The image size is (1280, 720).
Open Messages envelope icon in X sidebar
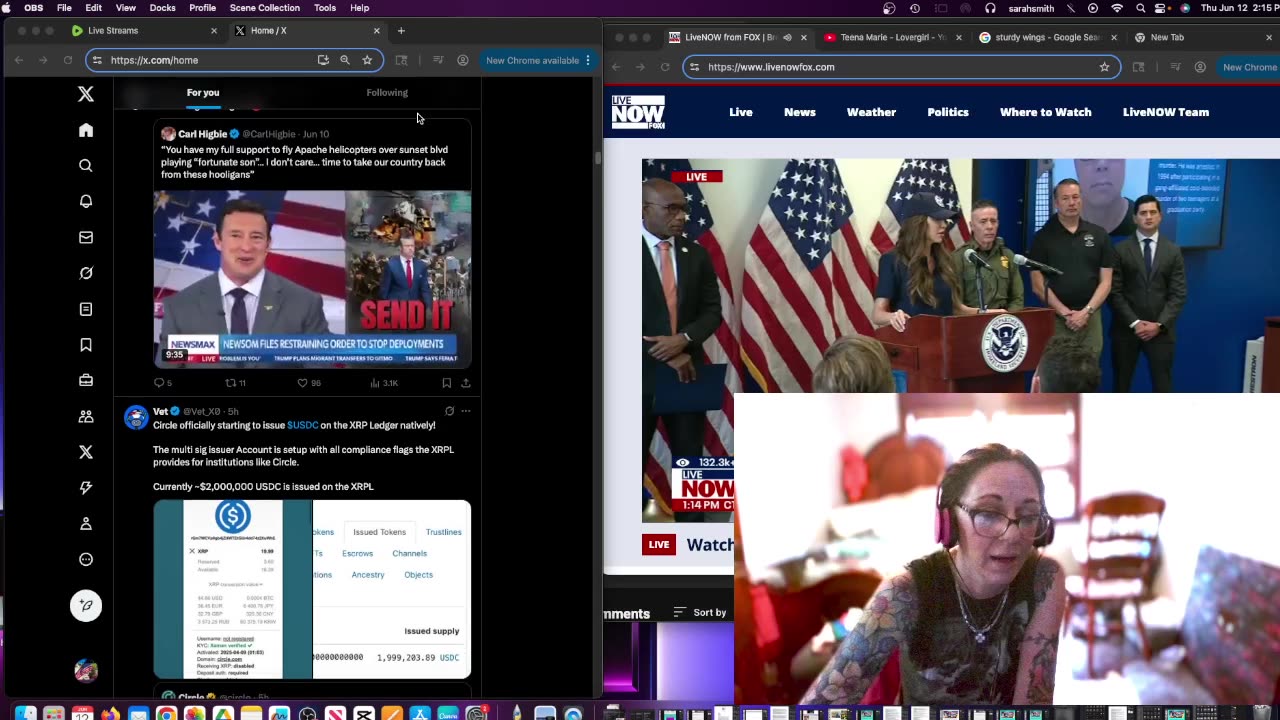(x=86, y=237)
